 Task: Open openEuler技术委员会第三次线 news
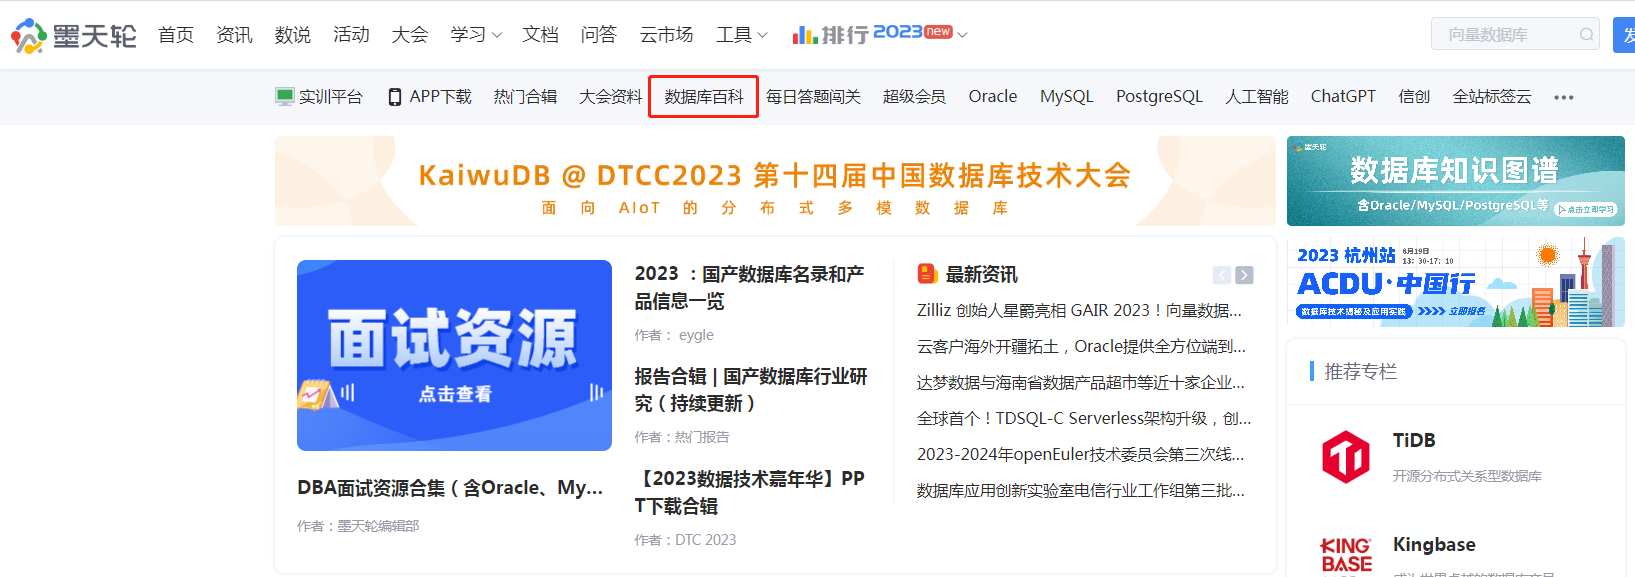pos(1081,455)
